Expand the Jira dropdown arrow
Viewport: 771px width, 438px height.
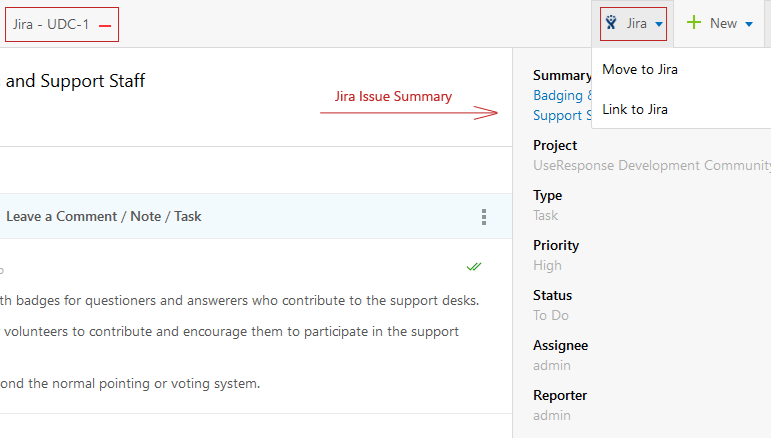click(659, 24)
